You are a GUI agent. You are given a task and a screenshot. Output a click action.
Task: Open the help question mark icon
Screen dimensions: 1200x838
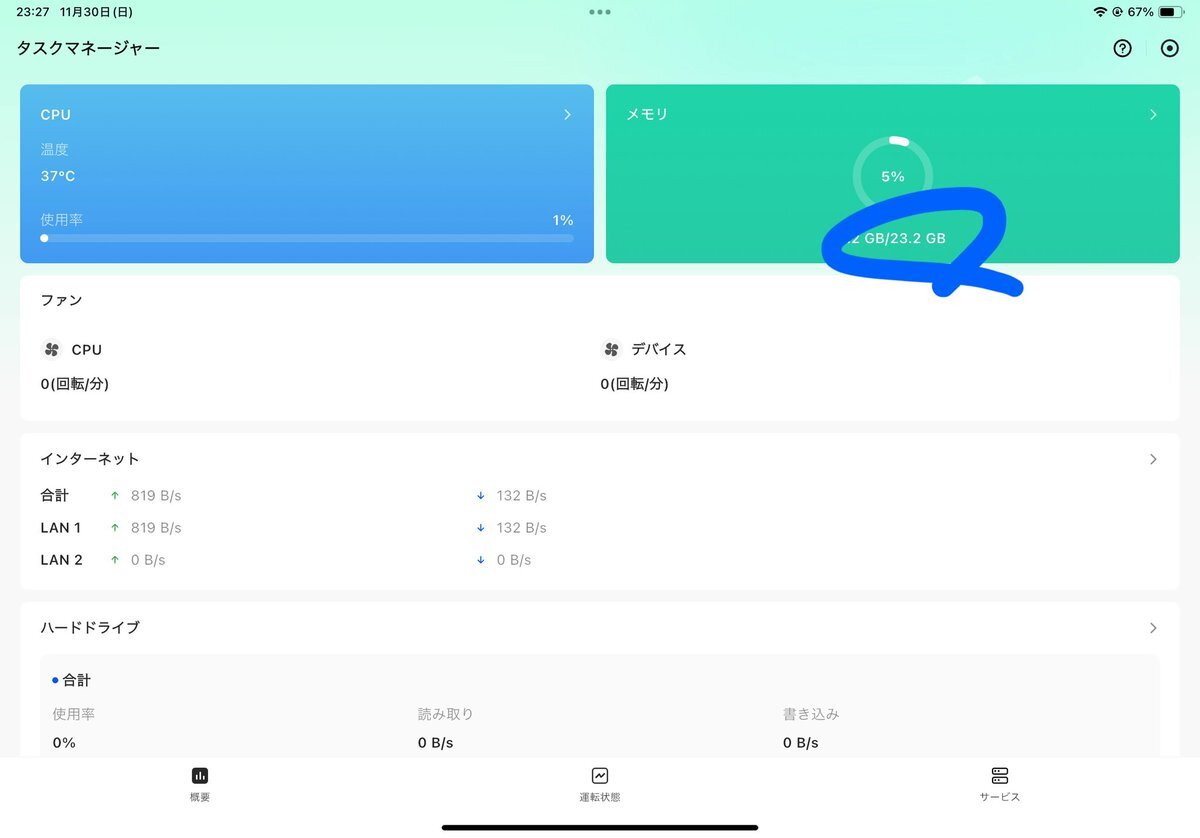[1122, 48]
